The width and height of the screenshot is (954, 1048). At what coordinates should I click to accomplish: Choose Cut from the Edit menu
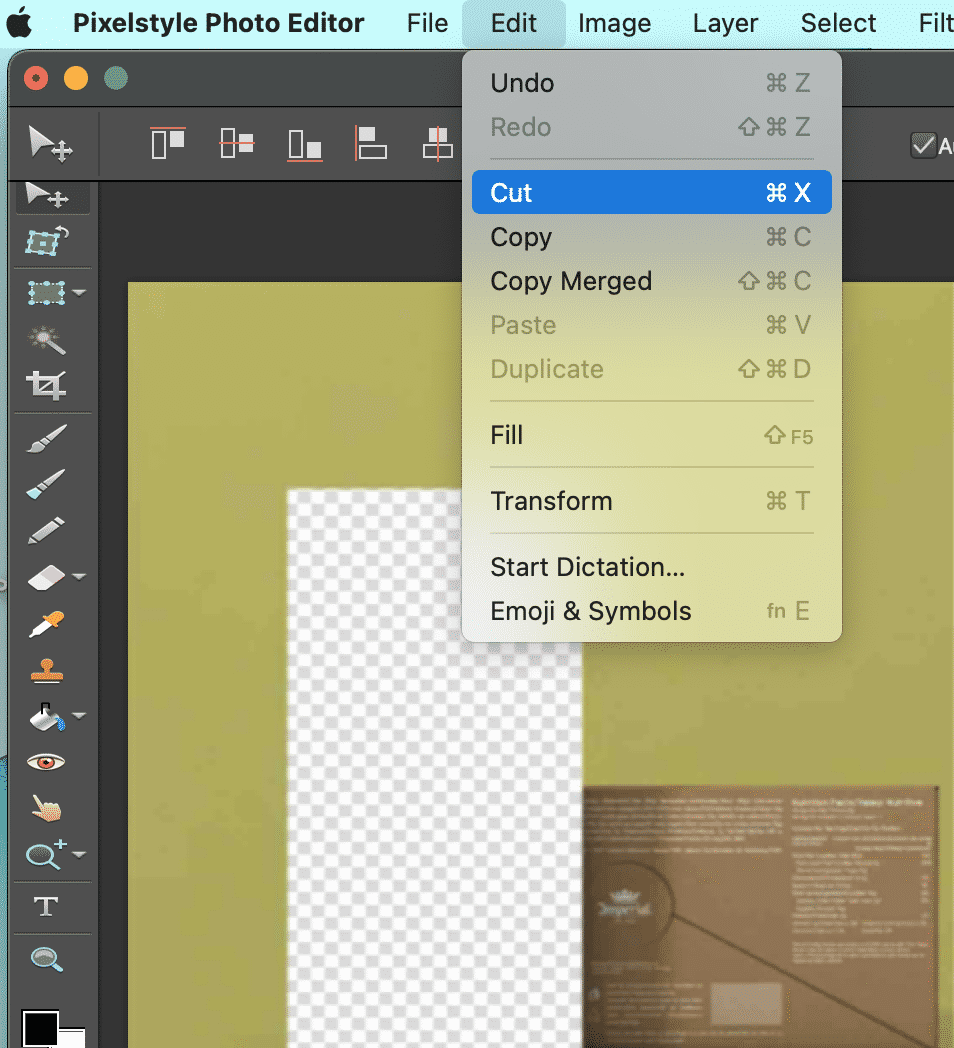(652, 192)
